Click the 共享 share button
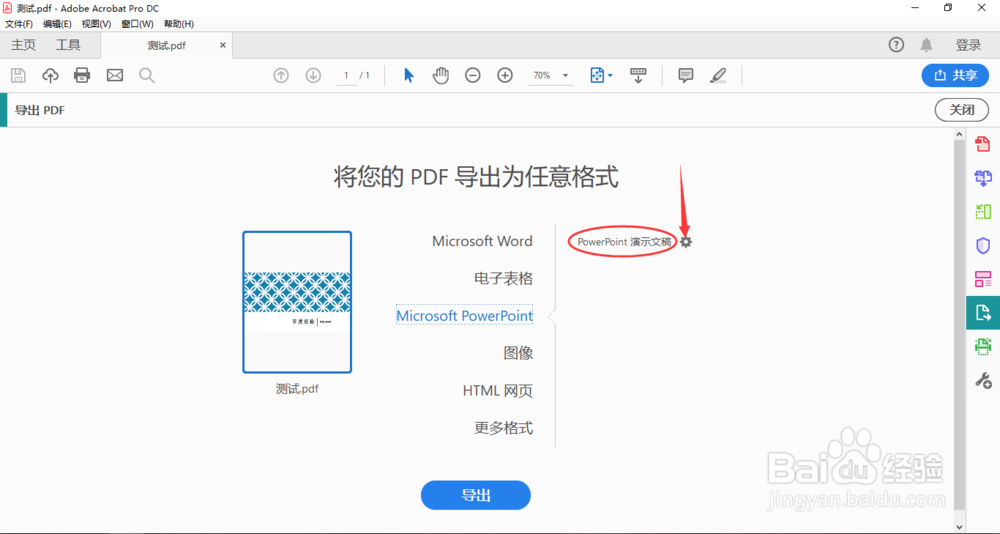The height and width of the screenshot is (534, 1000). (955, 75)
